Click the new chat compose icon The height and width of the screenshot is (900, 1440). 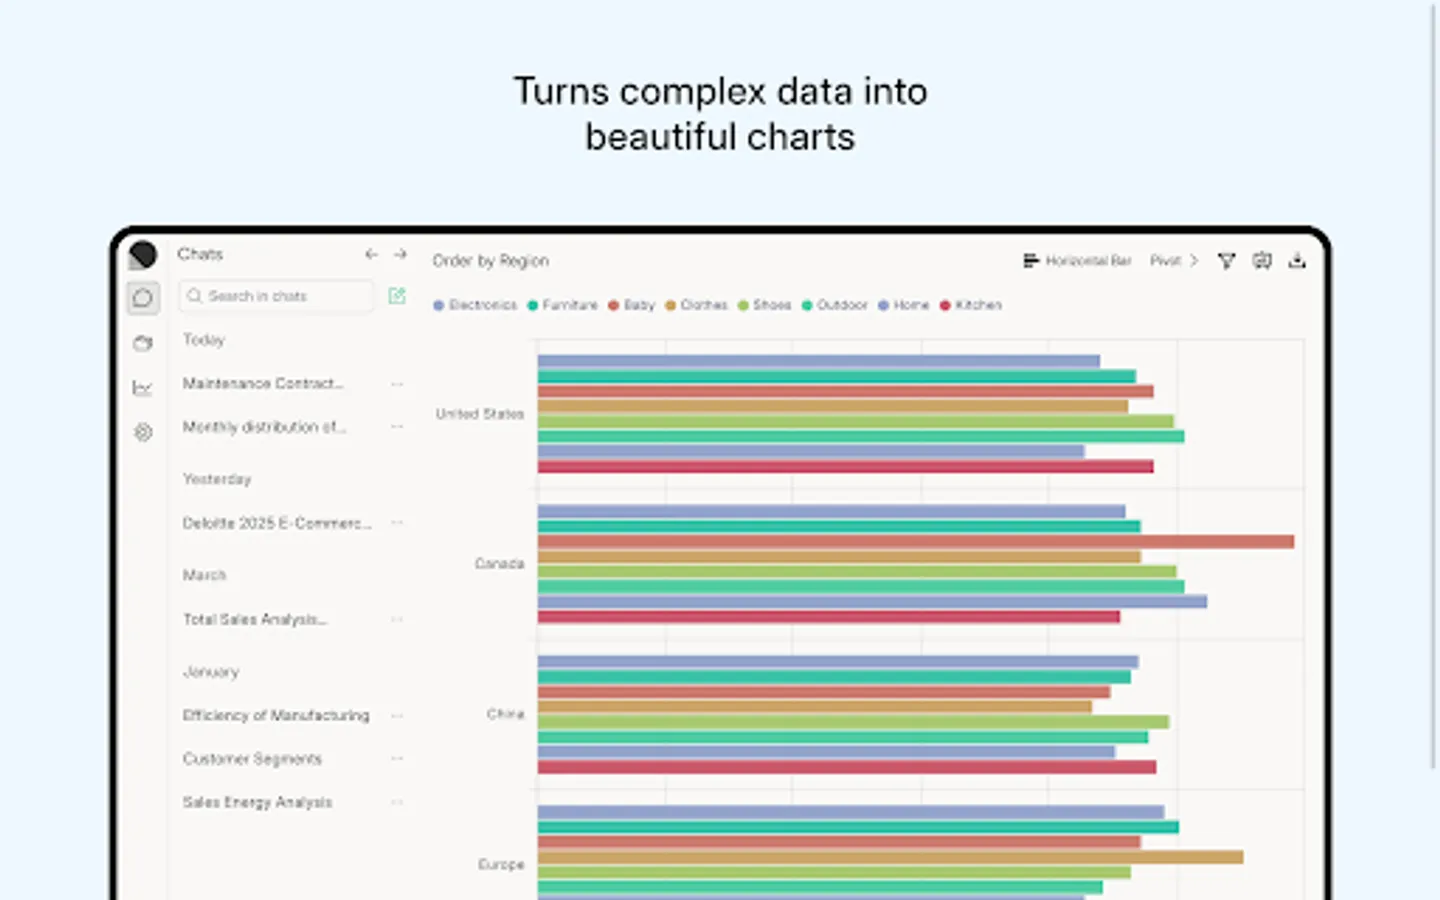[397, 296]
